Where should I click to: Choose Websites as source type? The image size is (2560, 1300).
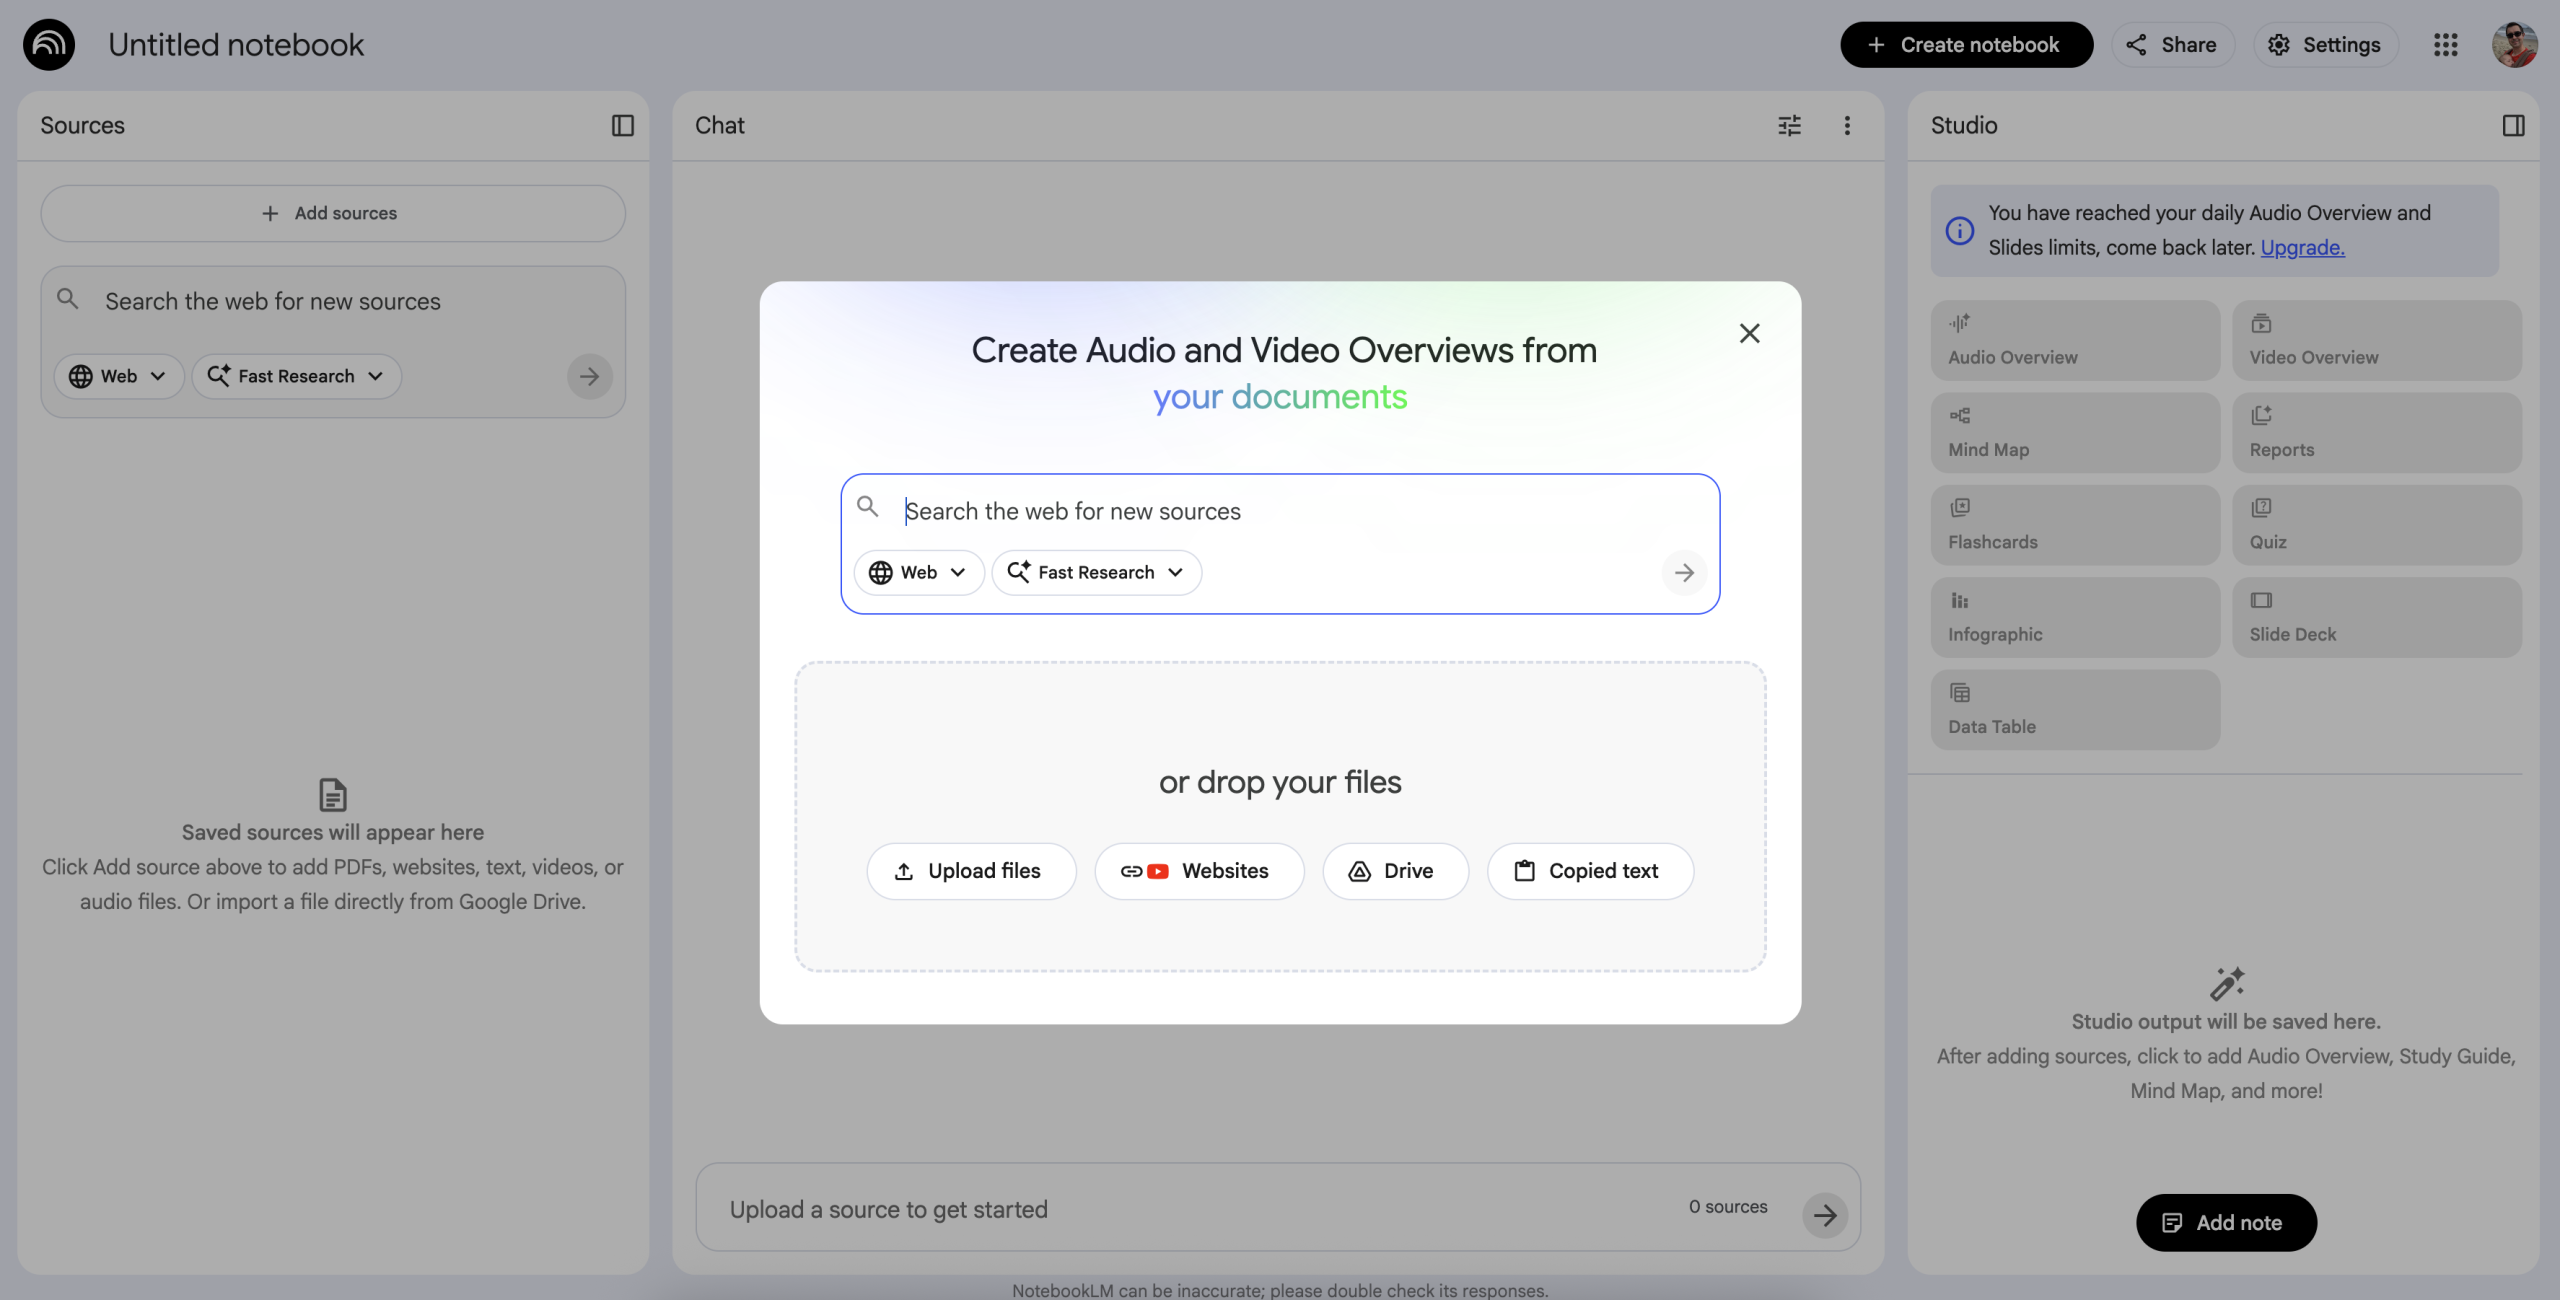click(x=1198, y=871)
